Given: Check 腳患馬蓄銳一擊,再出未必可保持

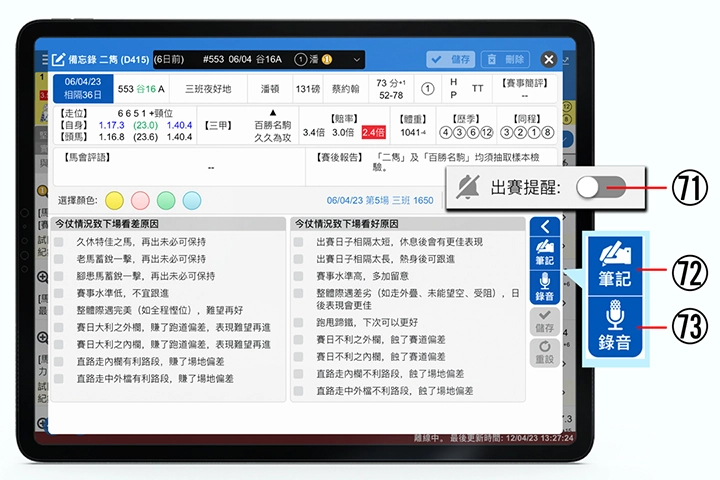Looking at the screenshot, I should point(59,276).
